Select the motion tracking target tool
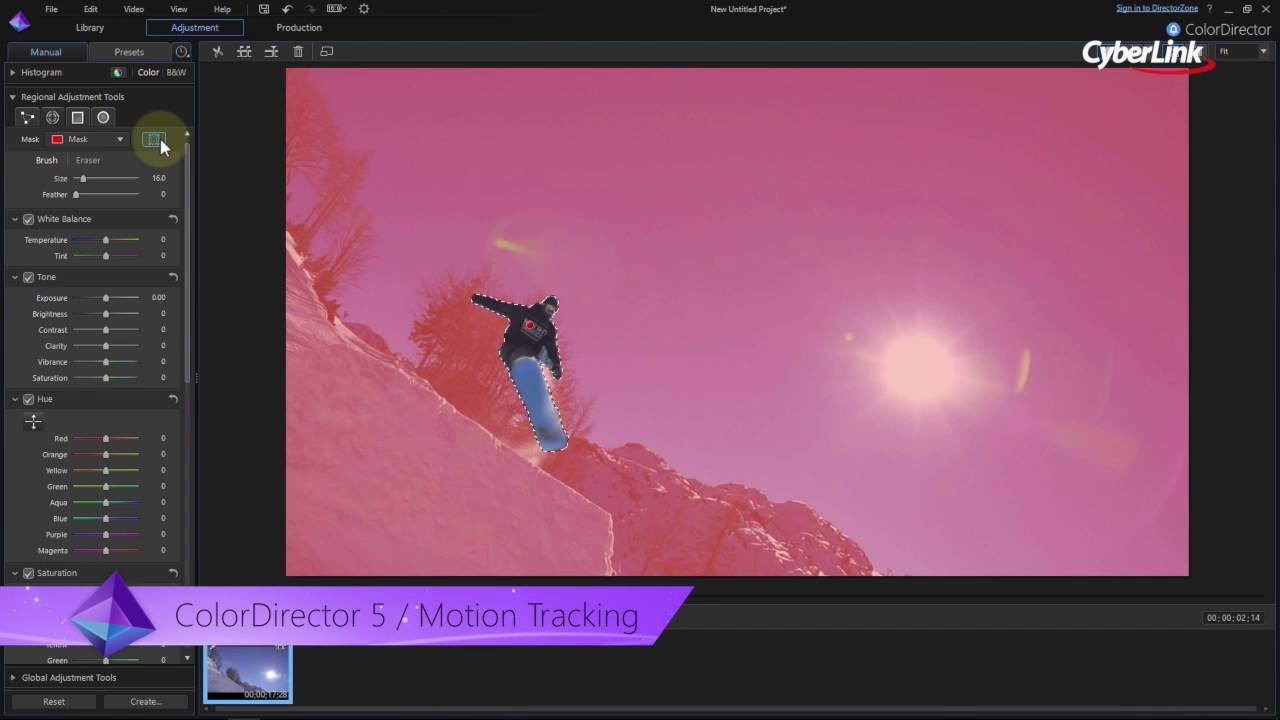Screen dimensions: 1280x720 [x=52, y=117]
